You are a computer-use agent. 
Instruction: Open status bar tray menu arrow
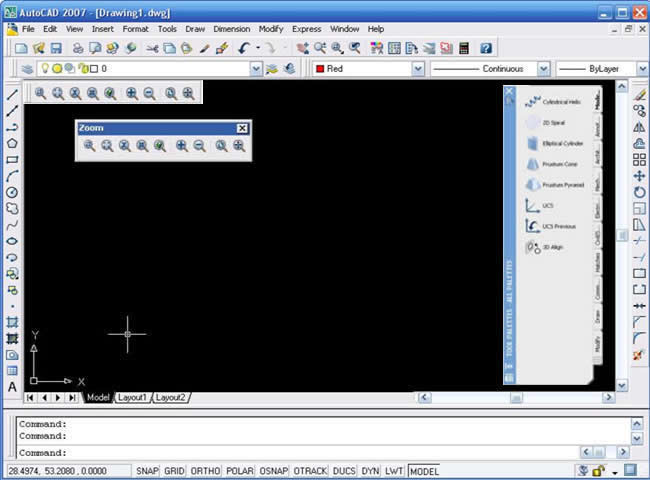(615, 472)
